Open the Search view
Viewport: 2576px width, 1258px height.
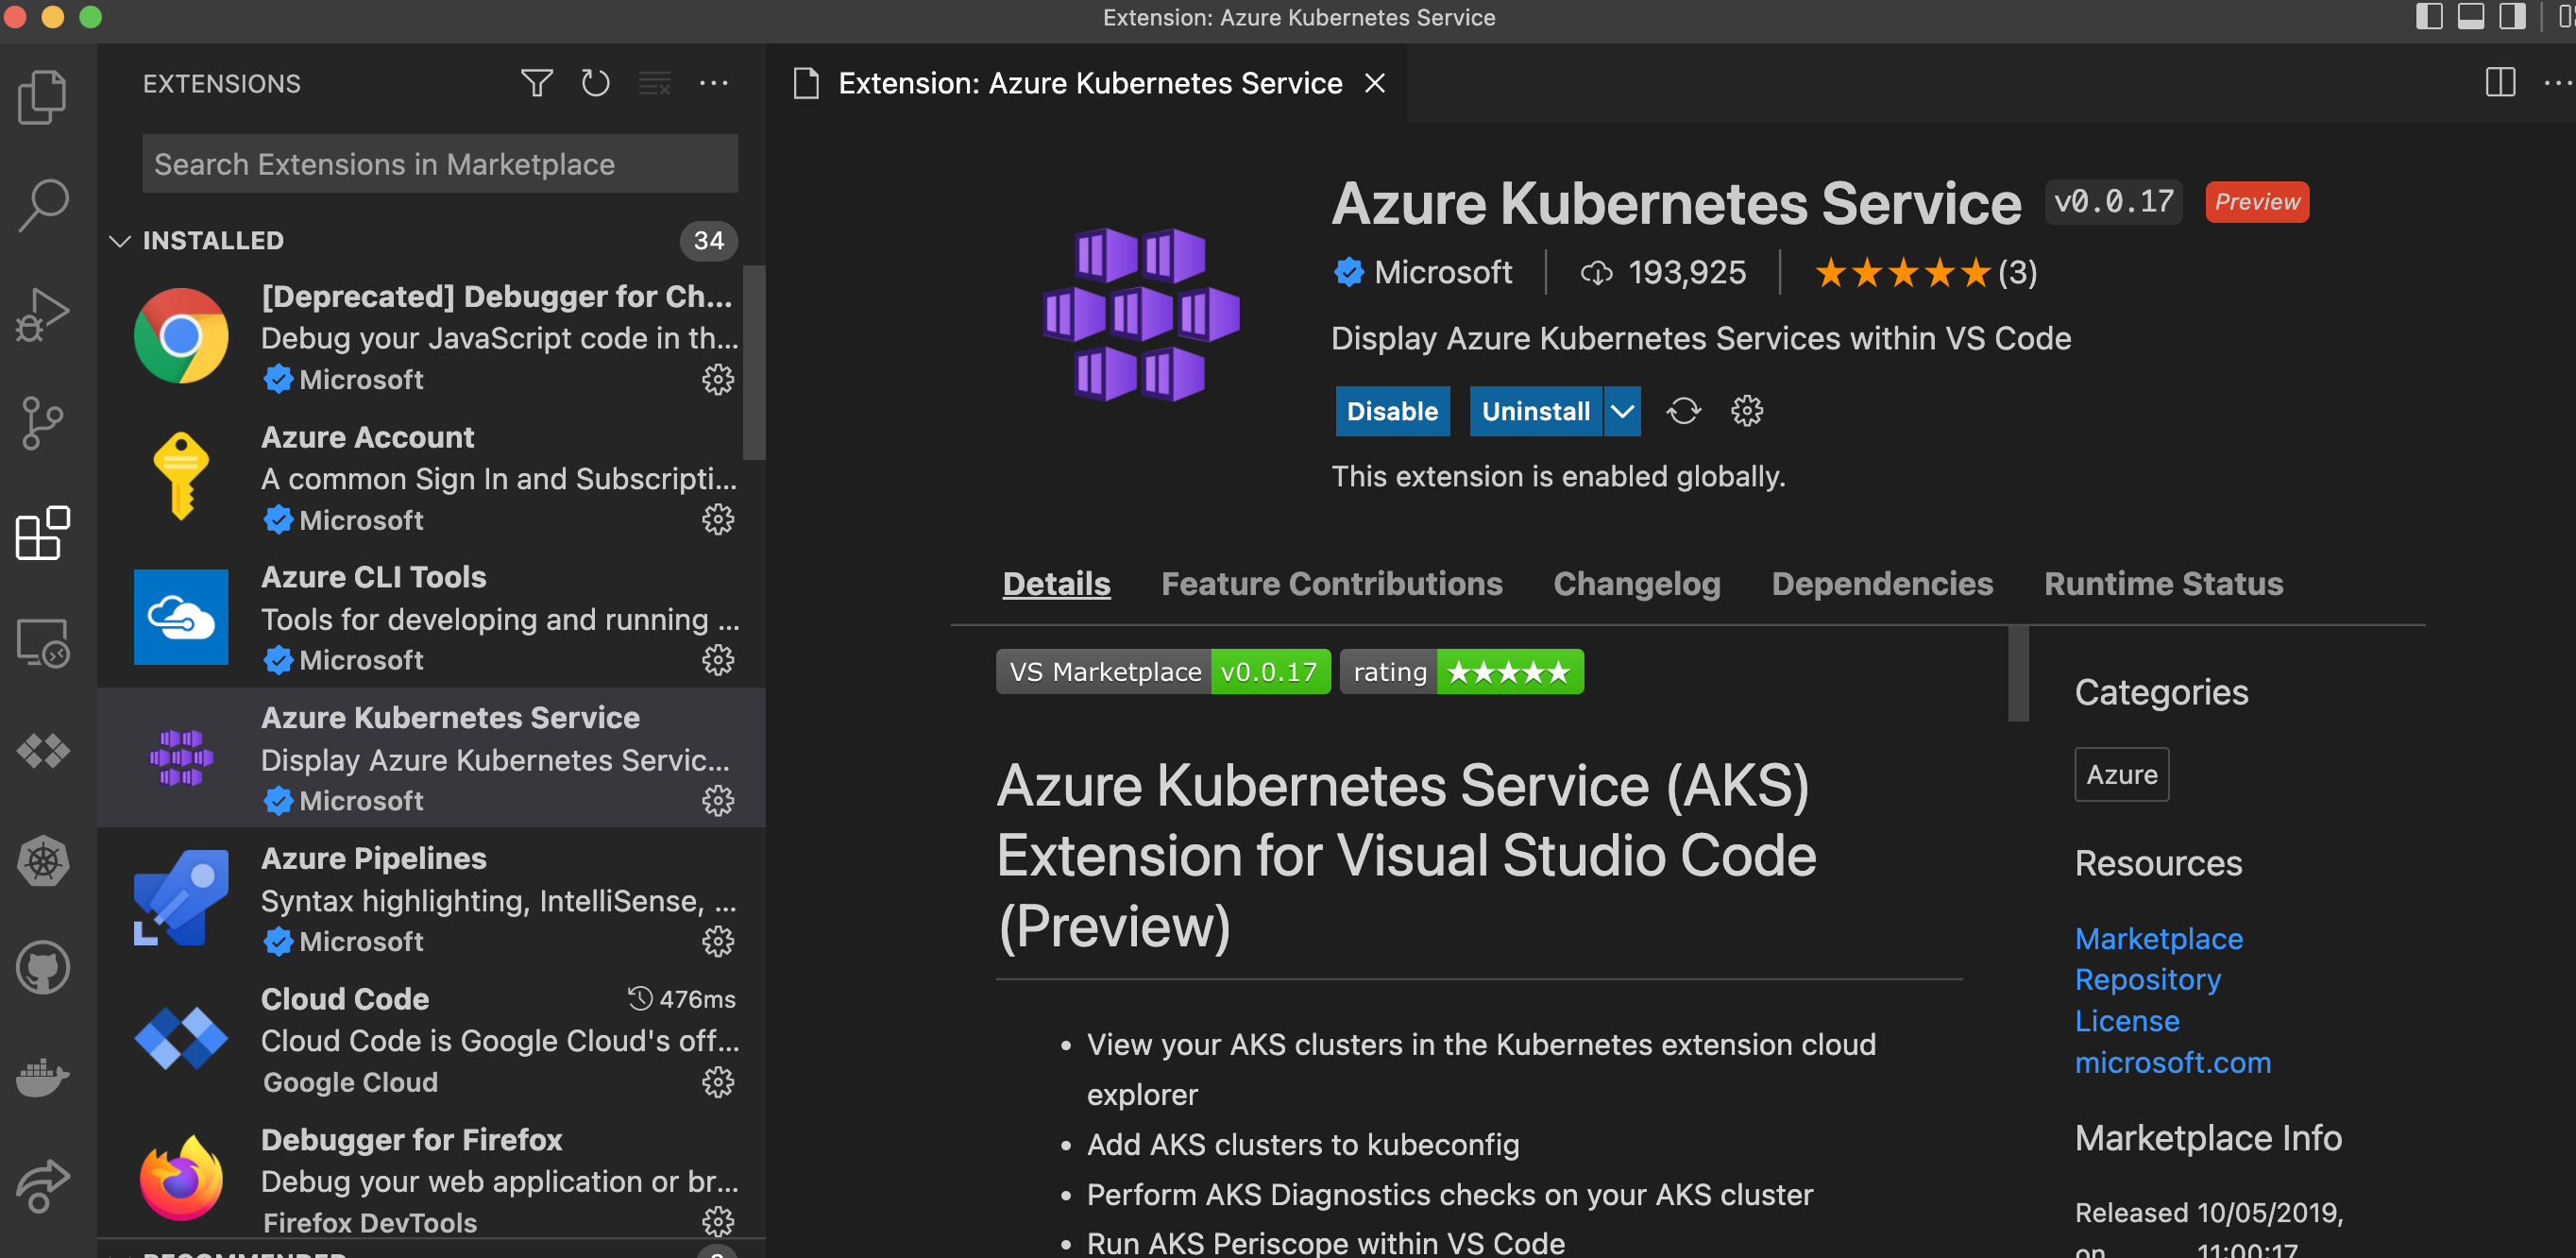click(42, 205)
